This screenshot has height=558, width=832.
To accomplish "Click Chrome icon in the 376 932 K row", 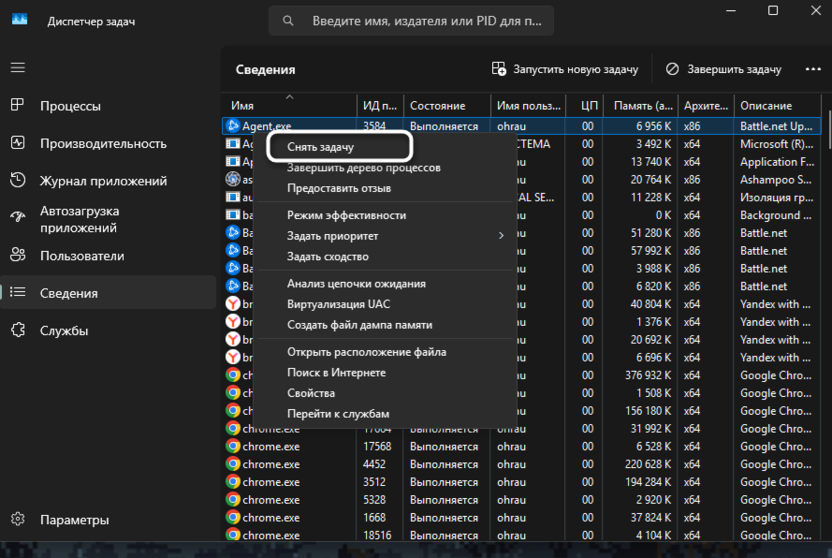I will pos(232,375).
